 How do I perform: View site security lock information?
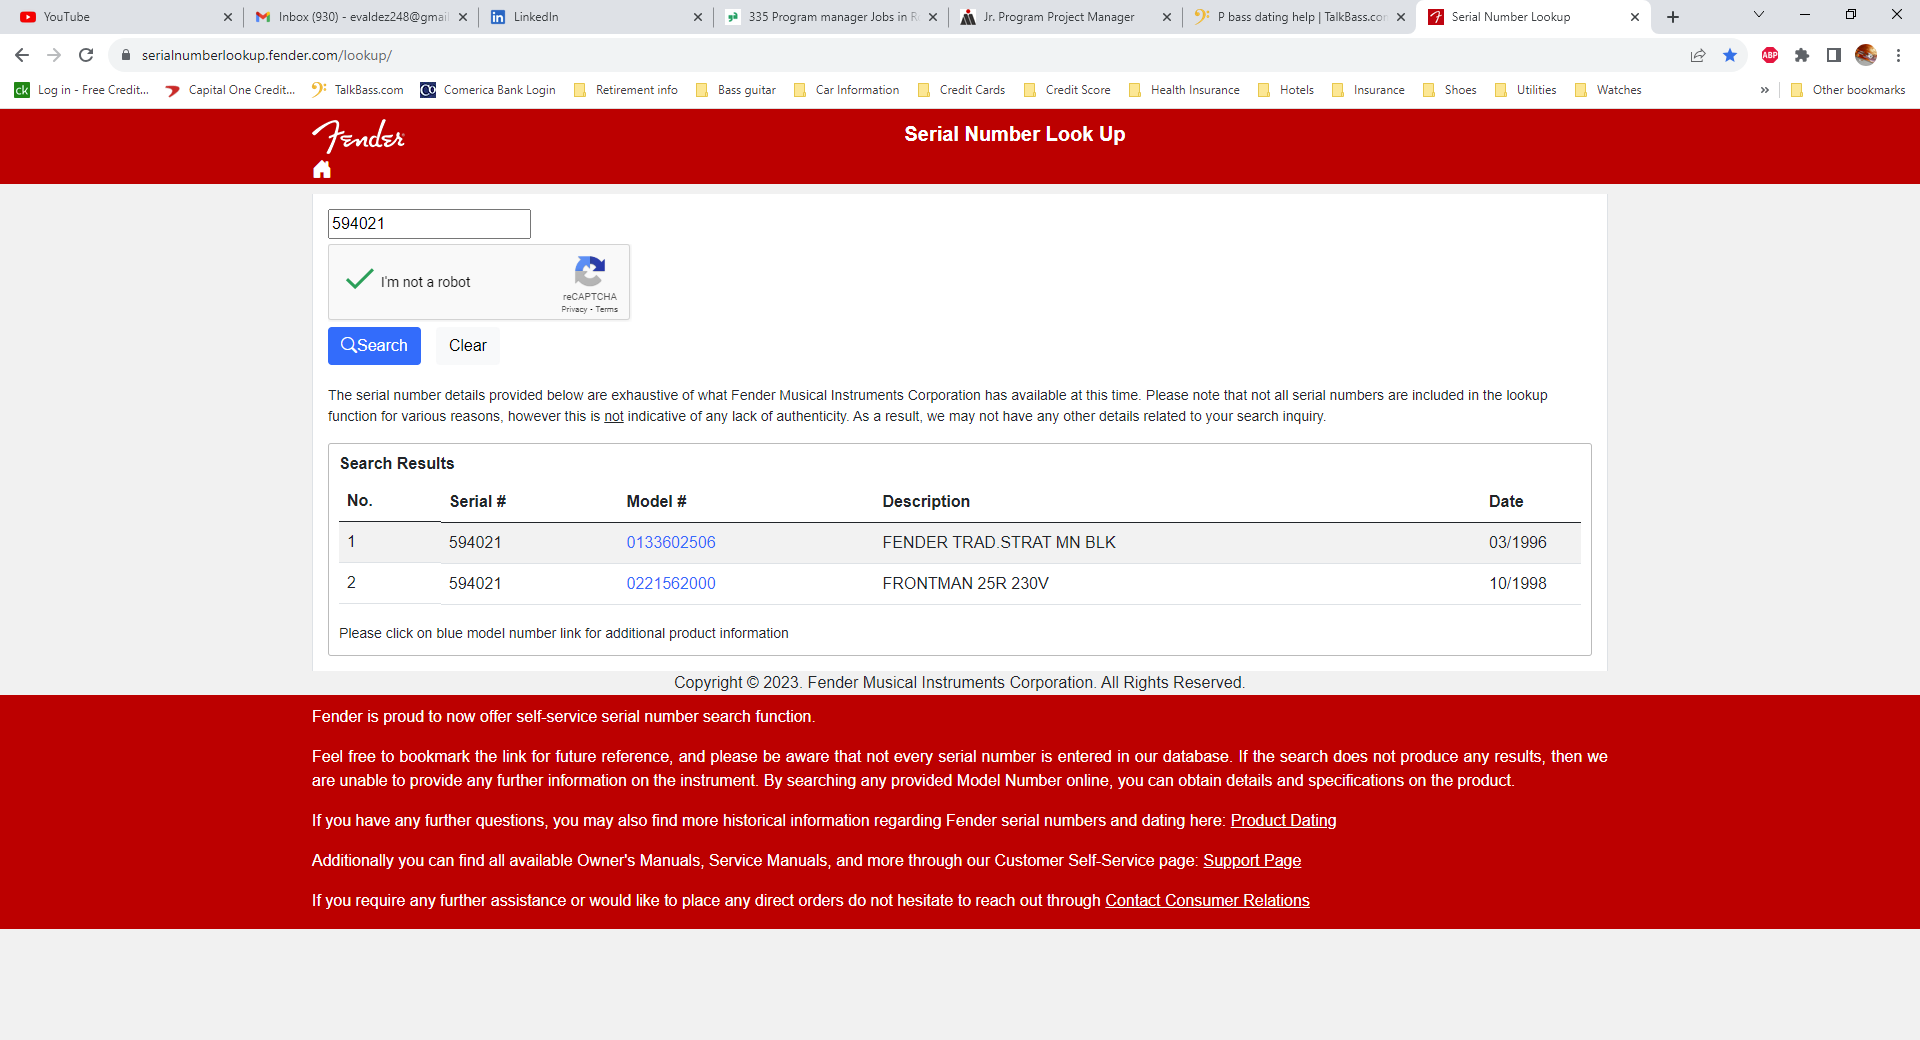(126, 55)
